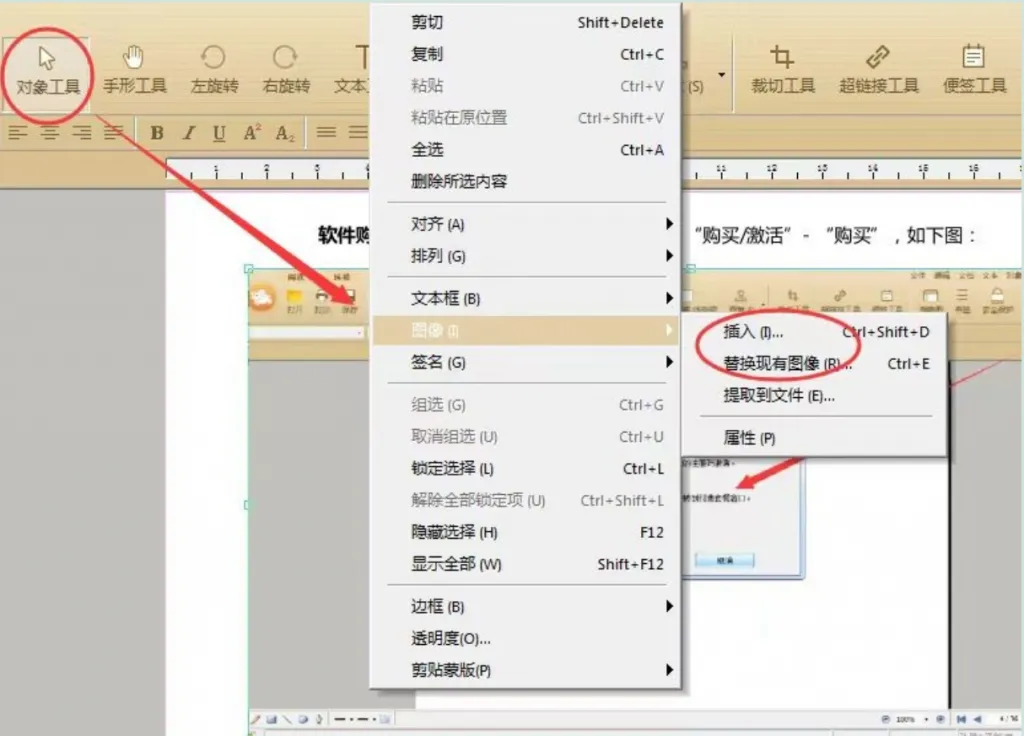Open 属性 (P) in image submenu
Image resolution: width=1024 pixels, height=736 pixels.
[815, 438]
